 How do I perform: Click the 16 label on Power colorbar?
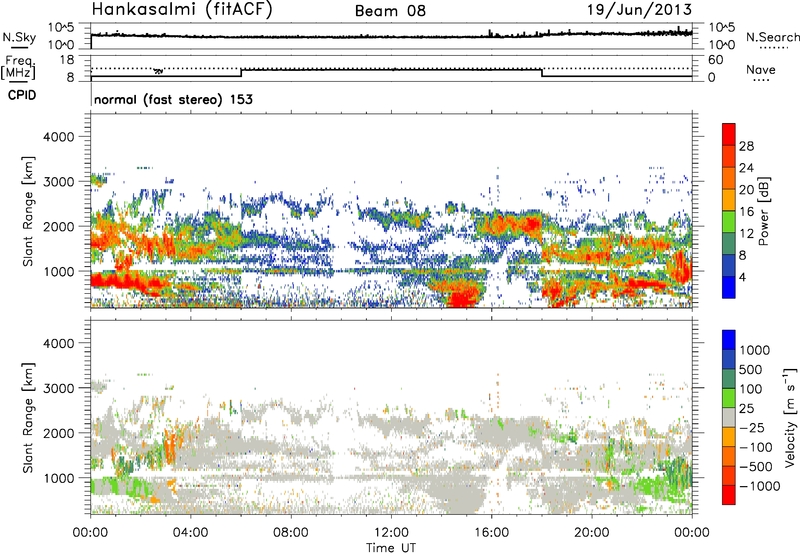point(746,212)
